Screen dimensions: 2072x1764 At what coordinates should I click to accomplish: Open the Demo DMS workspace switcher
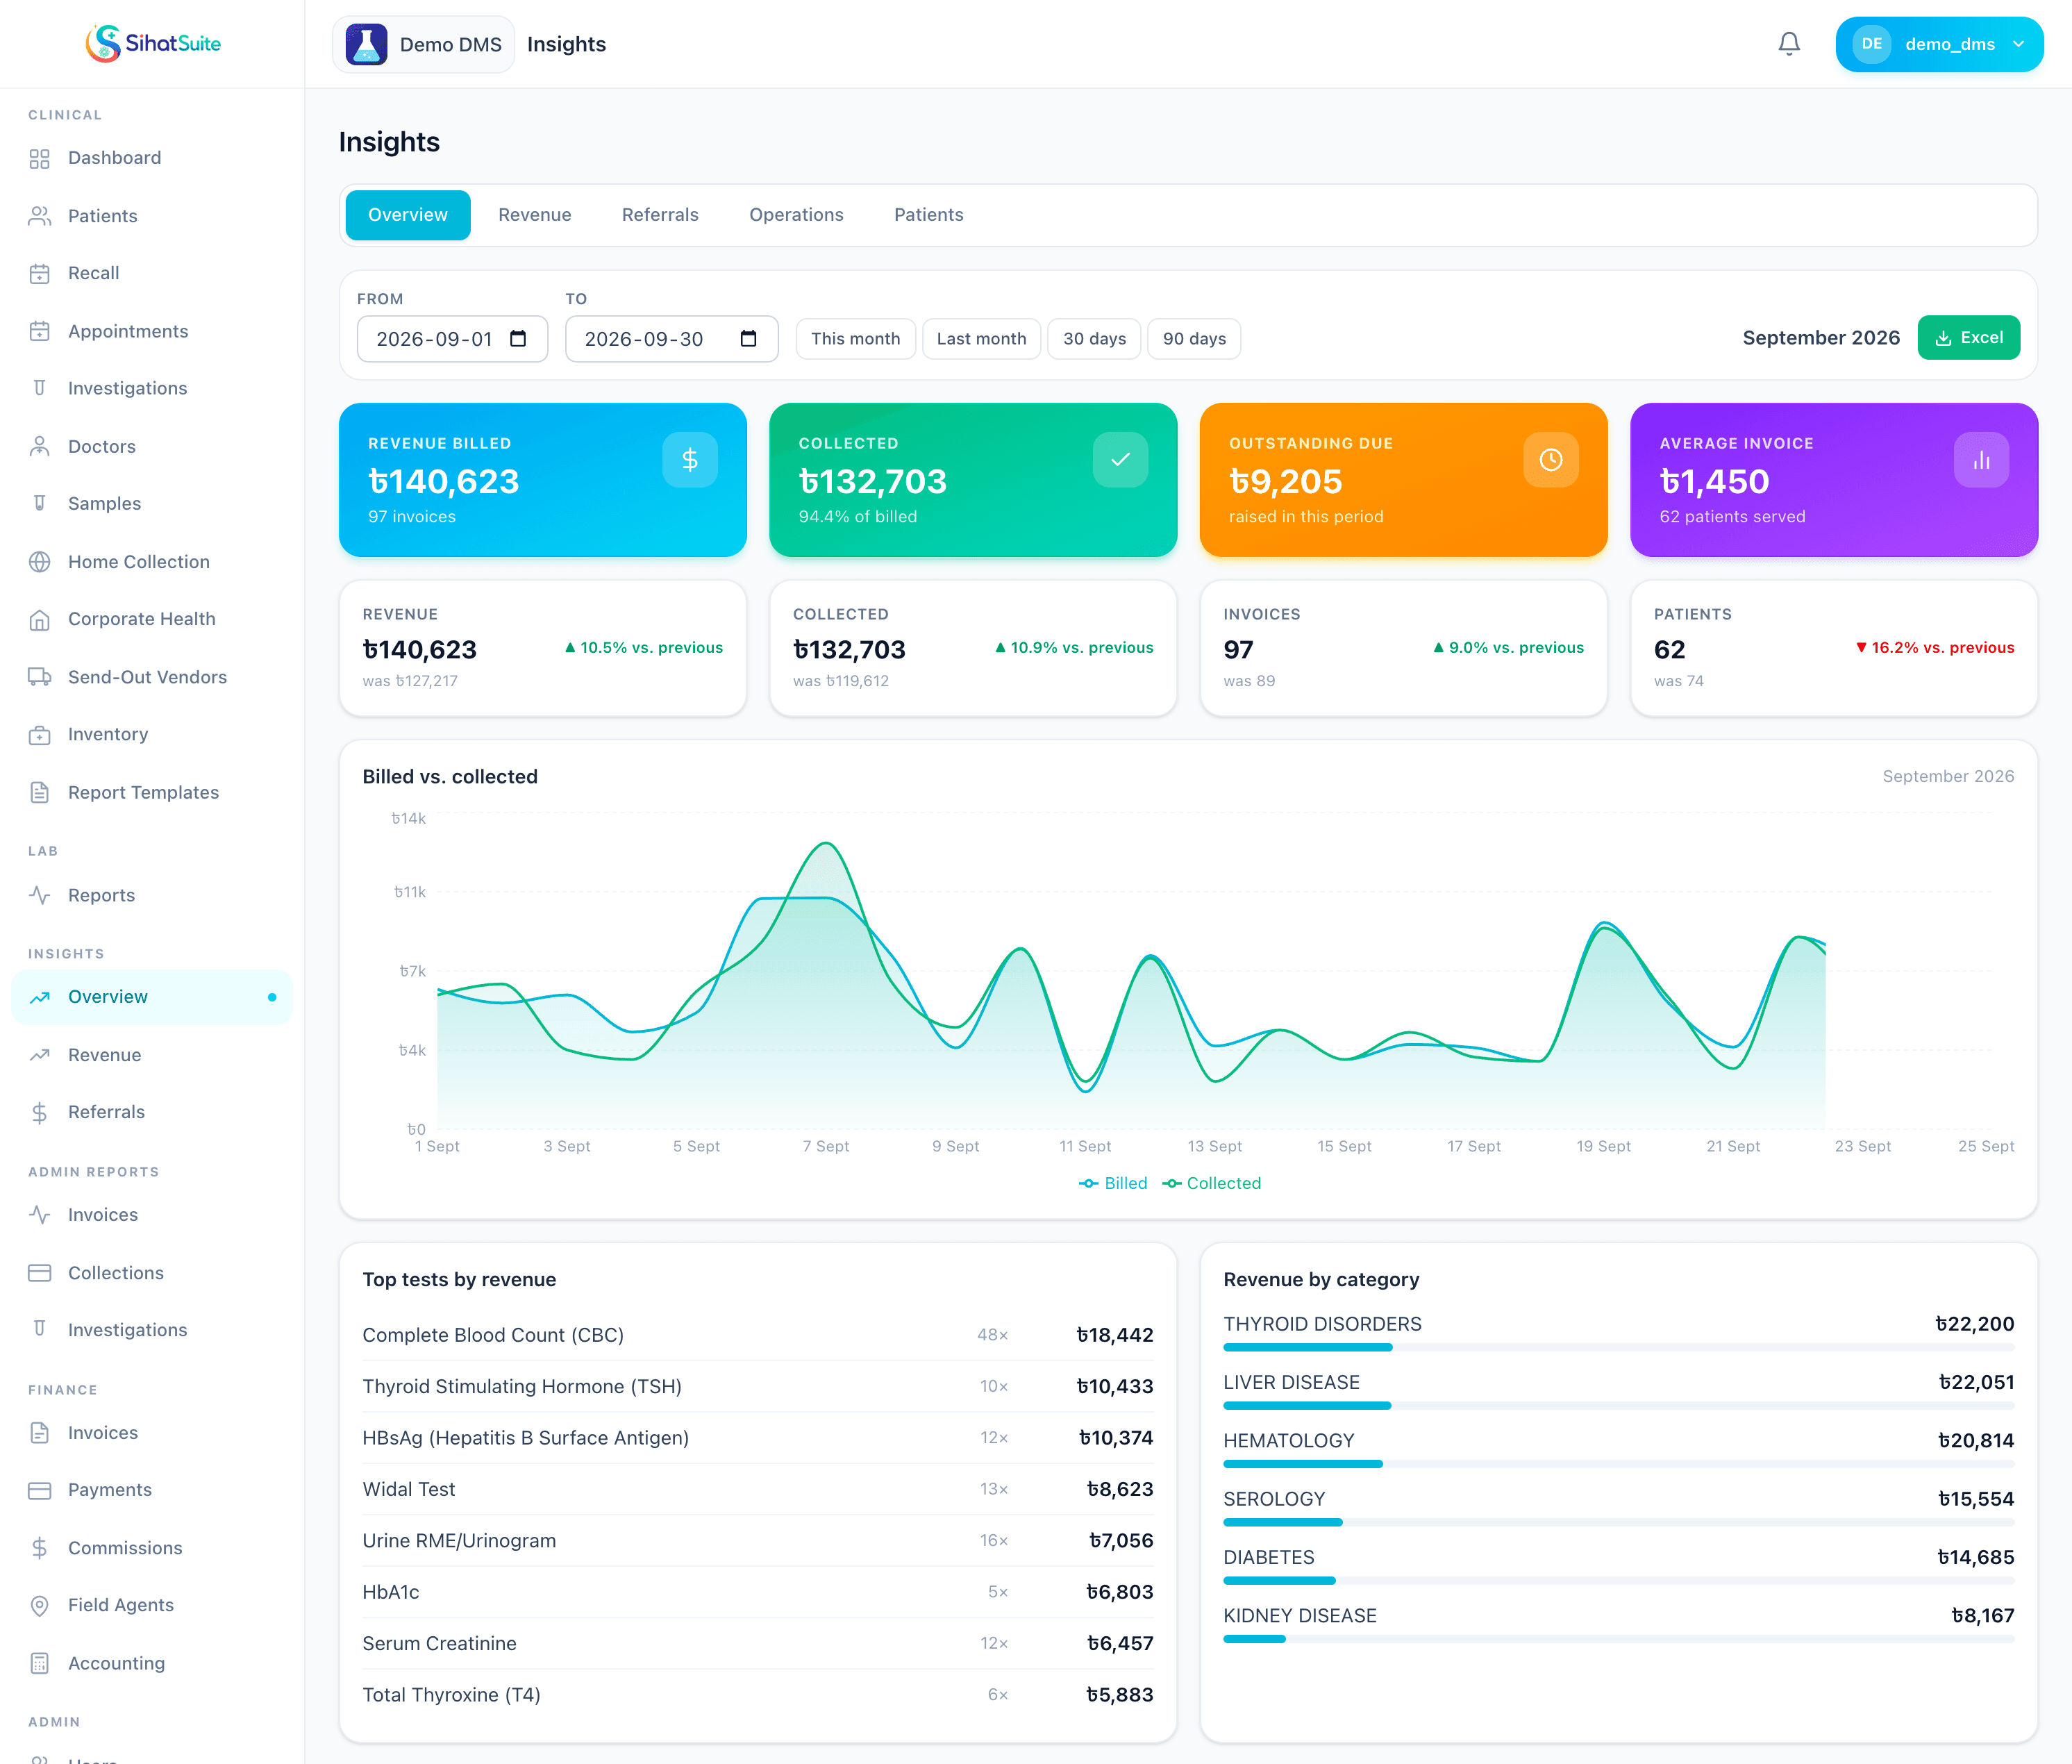[423, 44]
